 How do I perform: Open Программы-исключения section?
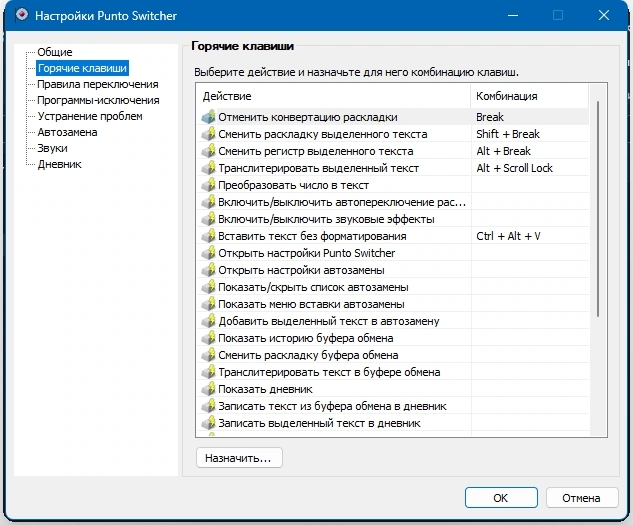point(98,100)
